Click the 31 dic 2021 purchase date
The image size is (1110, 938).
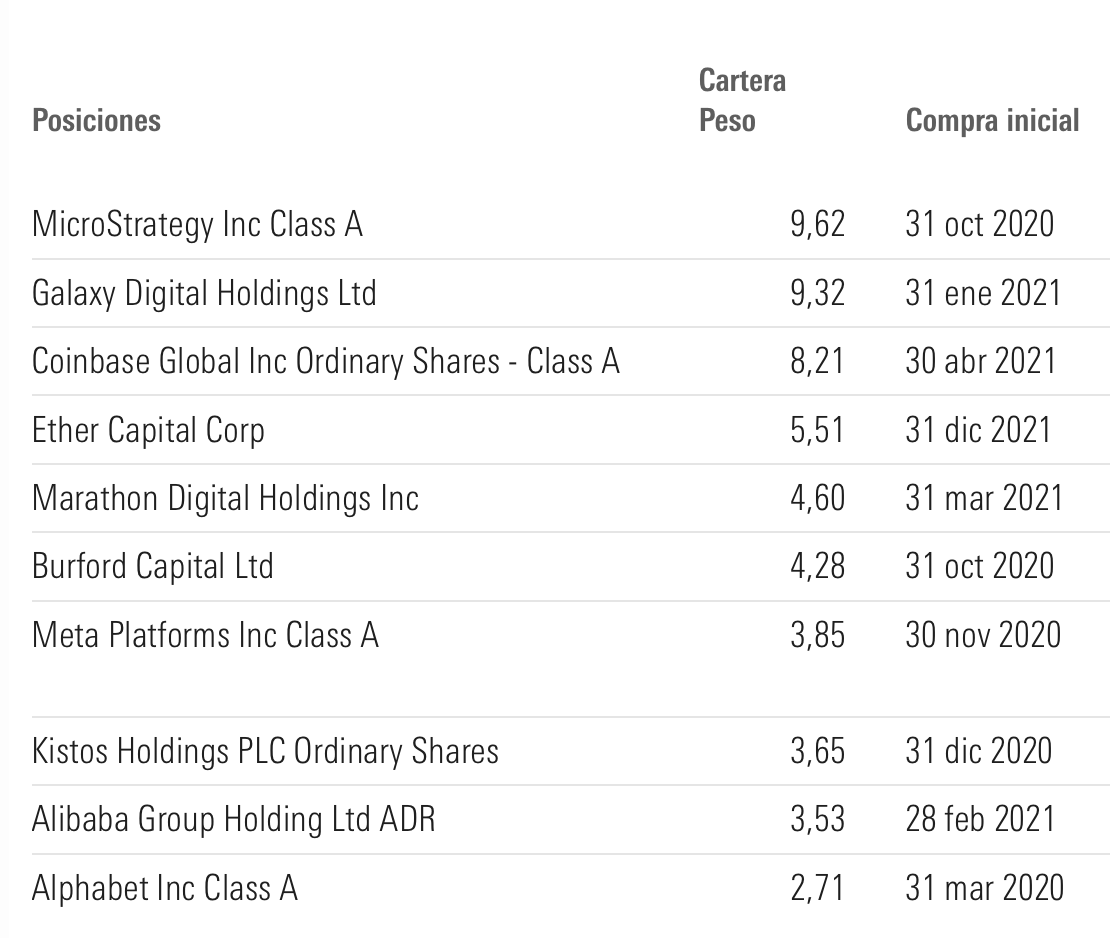(x=978, y=430)
